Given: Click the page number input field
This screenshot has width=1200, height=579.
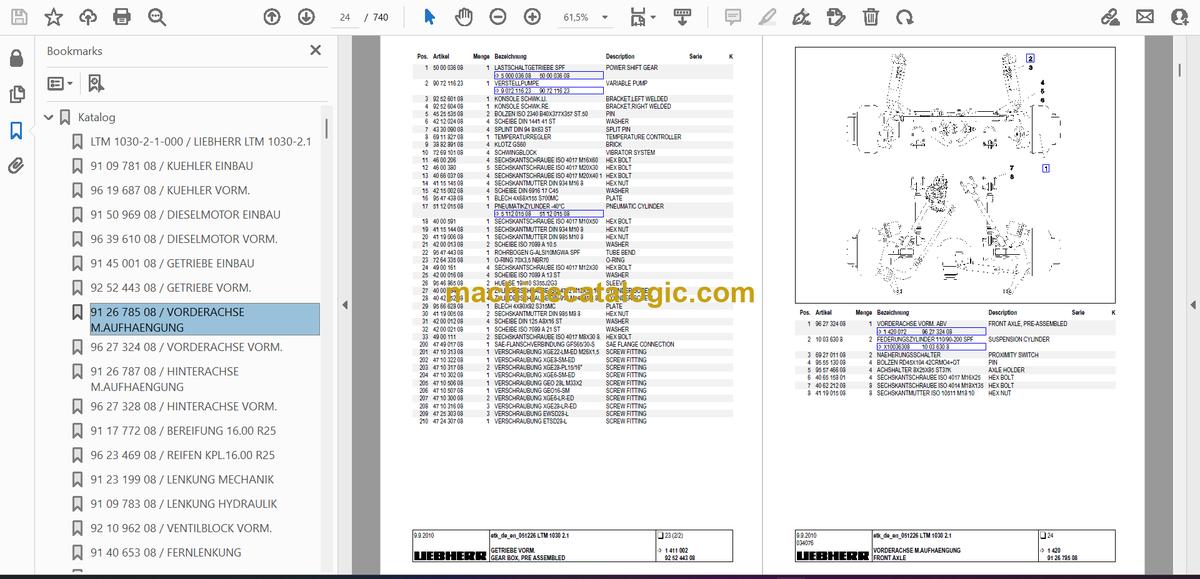Looking at the screenshot, I should [345, 17].
